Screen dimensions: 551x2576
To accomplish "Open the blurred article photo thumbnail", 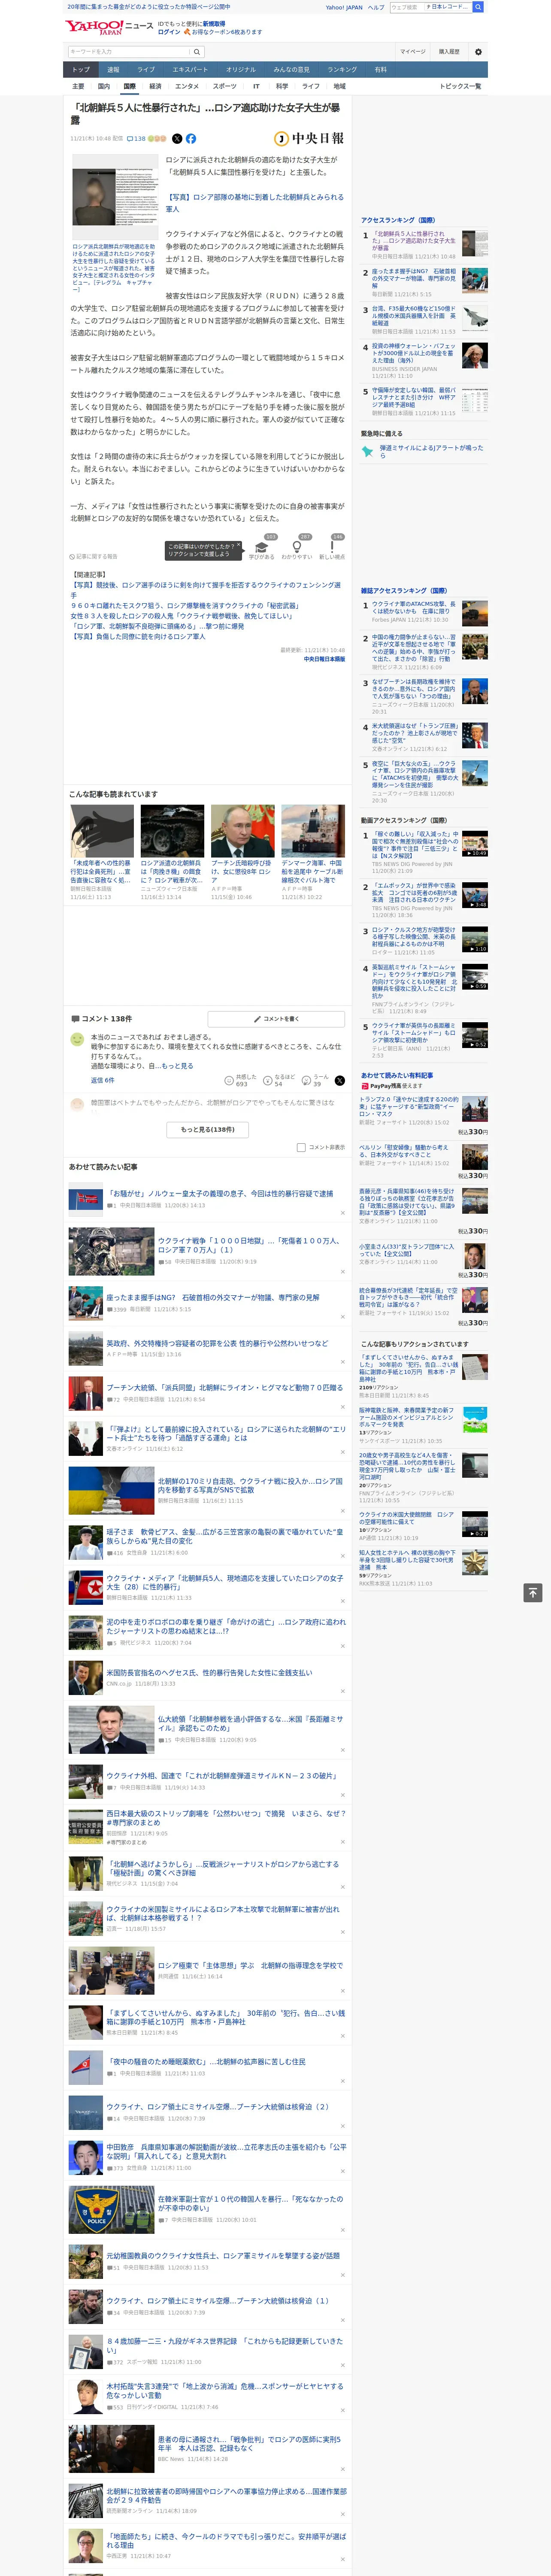I will coord(114,197).
